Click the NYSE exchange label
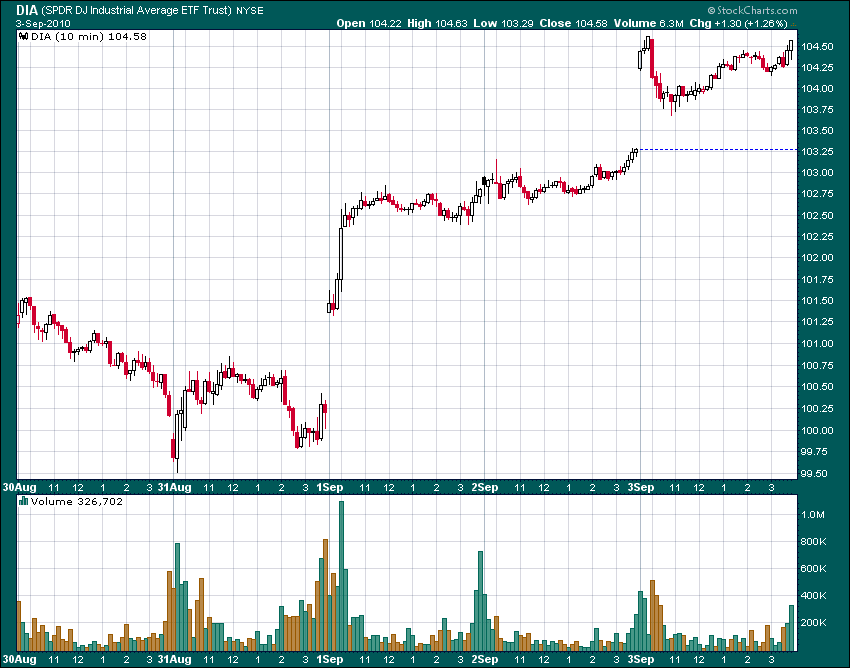850x668 pixels. coord(249,10)
